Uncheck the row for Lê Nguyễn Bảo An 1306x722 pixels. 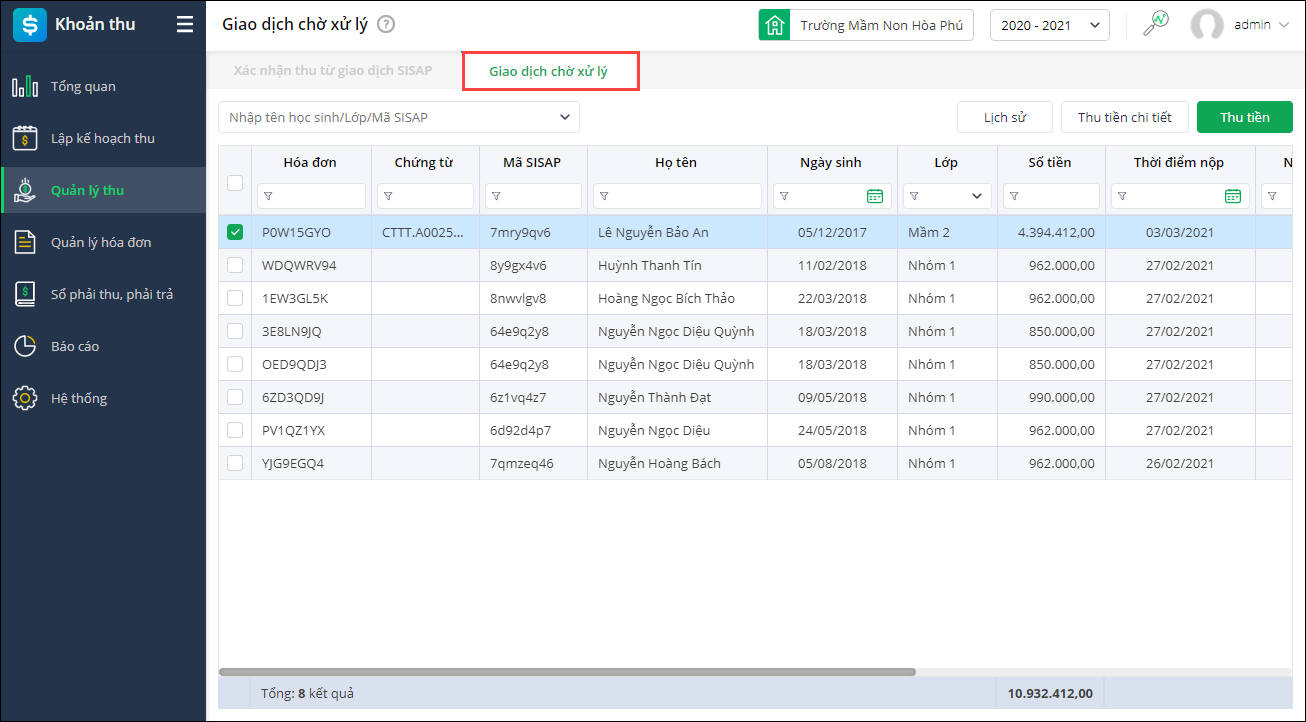pos(235,232)
